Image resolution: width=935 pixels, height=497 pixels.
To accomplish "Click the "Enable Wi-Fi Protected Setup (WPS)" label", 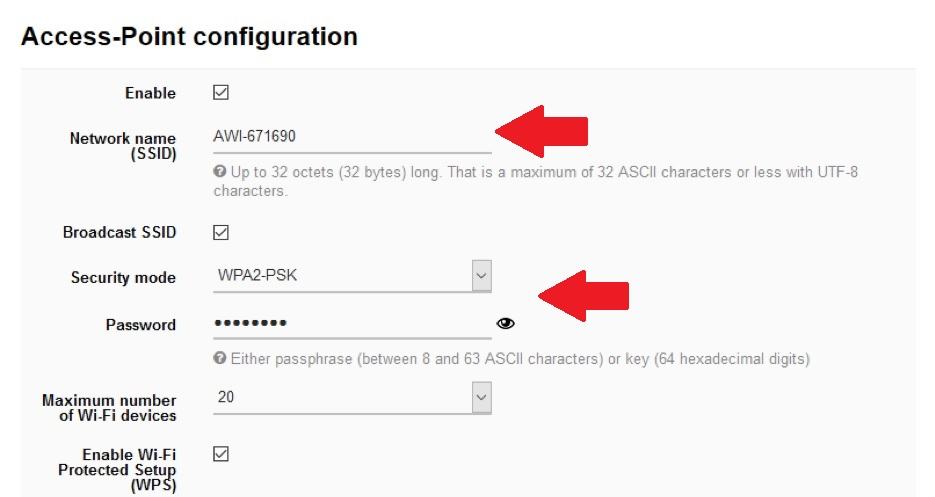I will 117,469.
